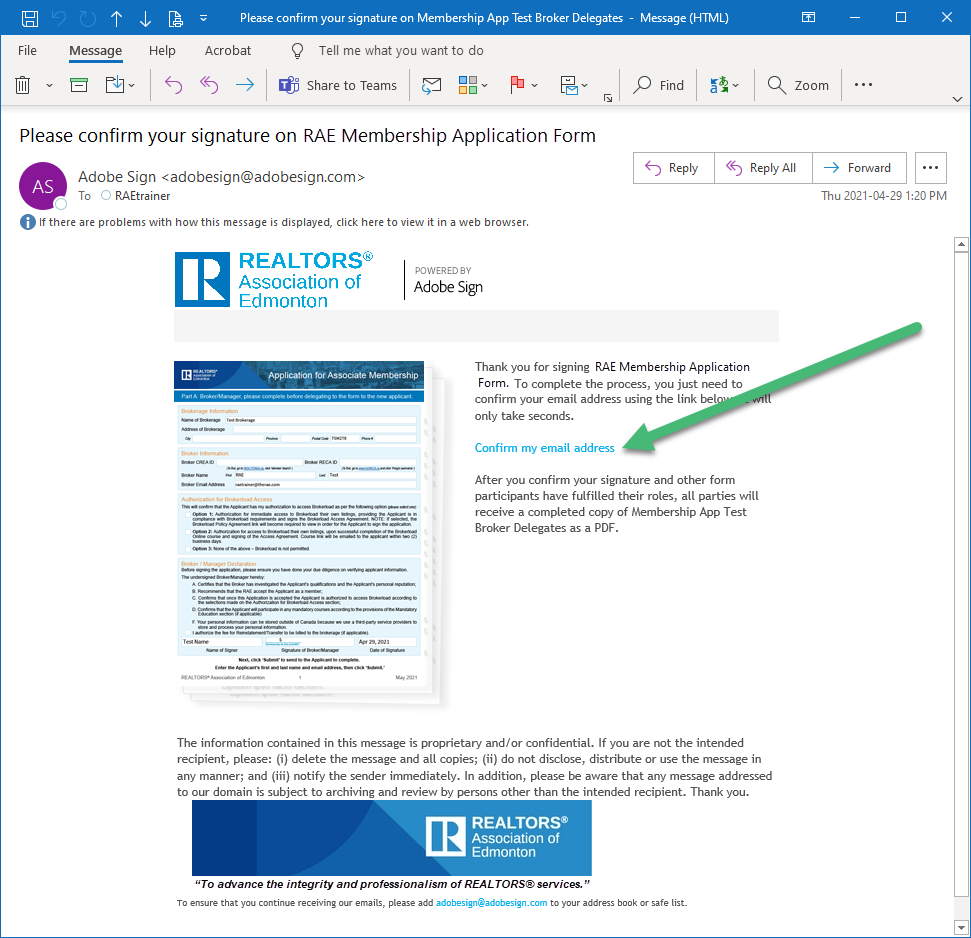
Task: Click the Translate icon
Action: (719, 85)
